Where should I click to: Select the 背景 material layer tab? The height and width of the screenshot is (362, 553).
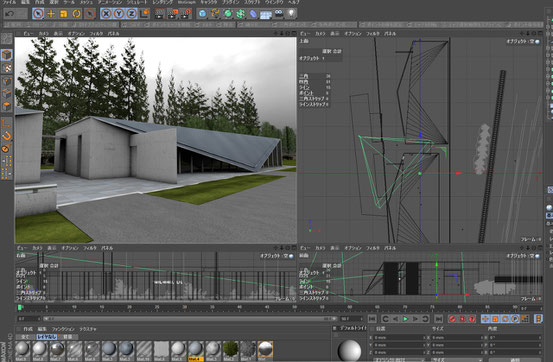point(68,337)
